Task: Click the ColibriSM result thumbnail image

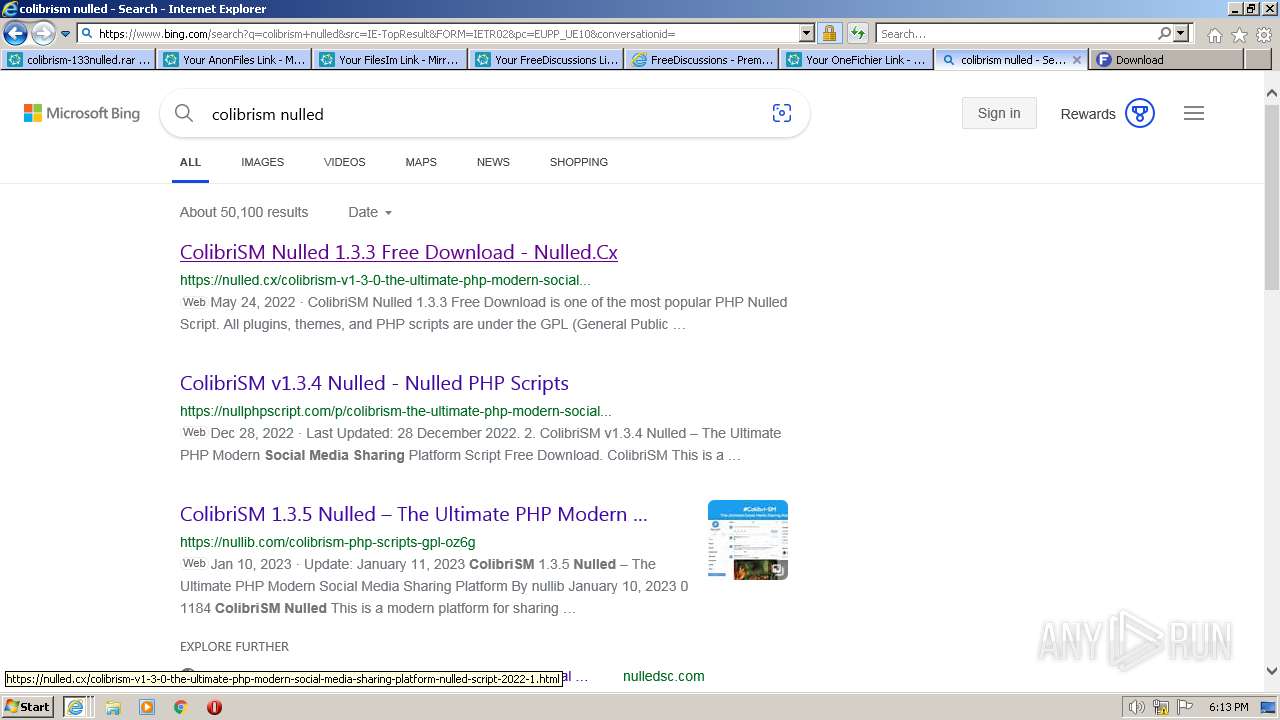Action: click(x=748, y=540)
